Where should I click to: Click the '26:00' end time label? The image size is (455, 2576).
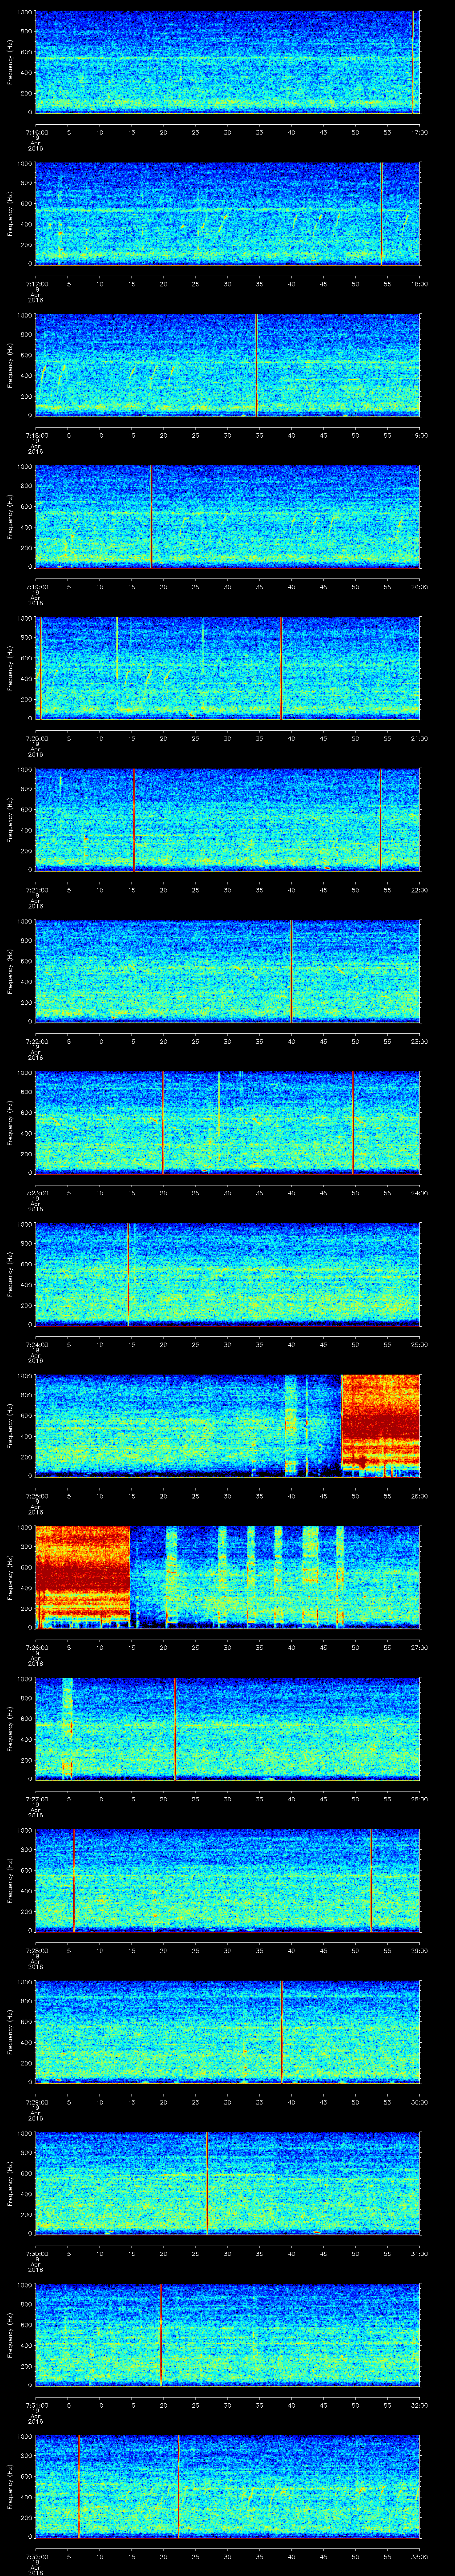tap(419, 1496)
